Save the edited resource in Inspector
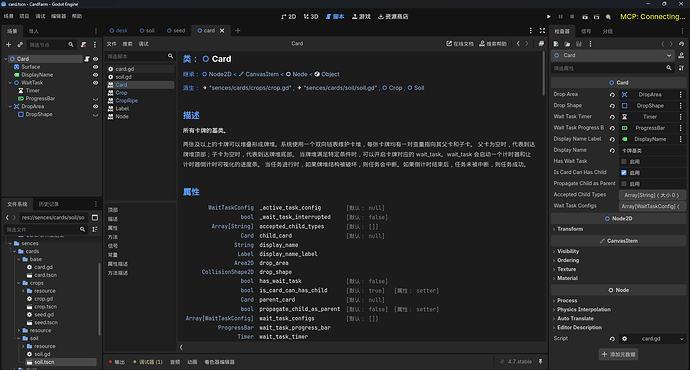The height and width of the screenshot is (370, 690). coord(579,44)
